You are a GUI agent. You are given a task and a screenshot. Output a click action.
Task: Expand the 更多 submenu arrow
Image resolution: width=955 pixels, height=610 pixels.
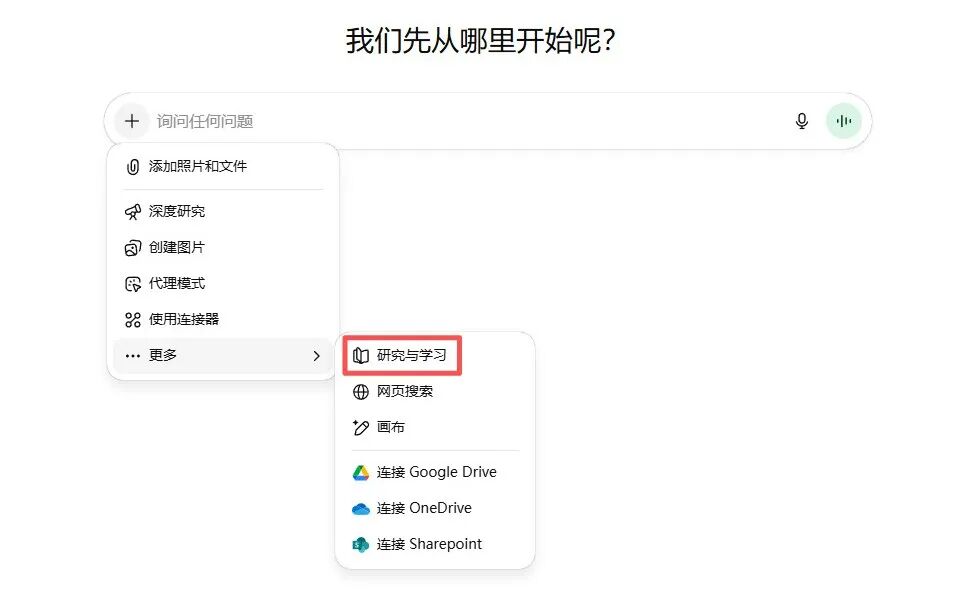(x=316, y=356)
